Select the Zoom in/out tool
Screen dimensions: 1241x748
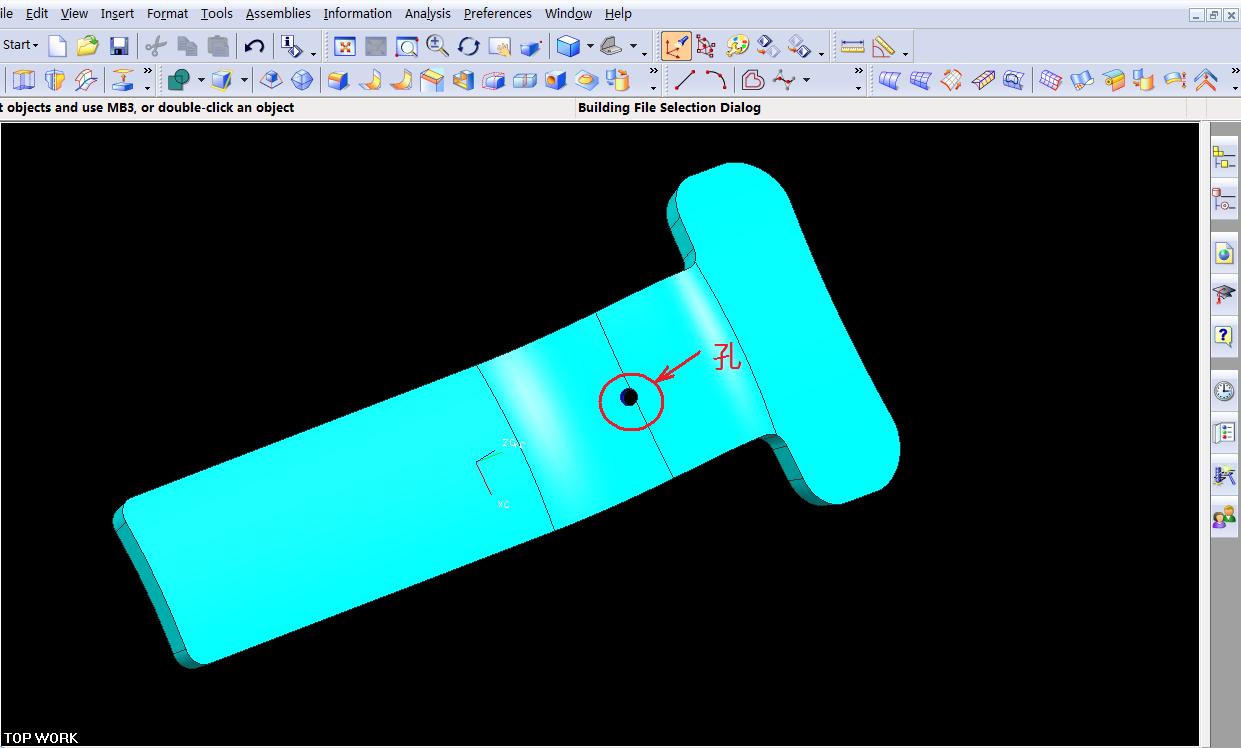click(x=437, y=46)
